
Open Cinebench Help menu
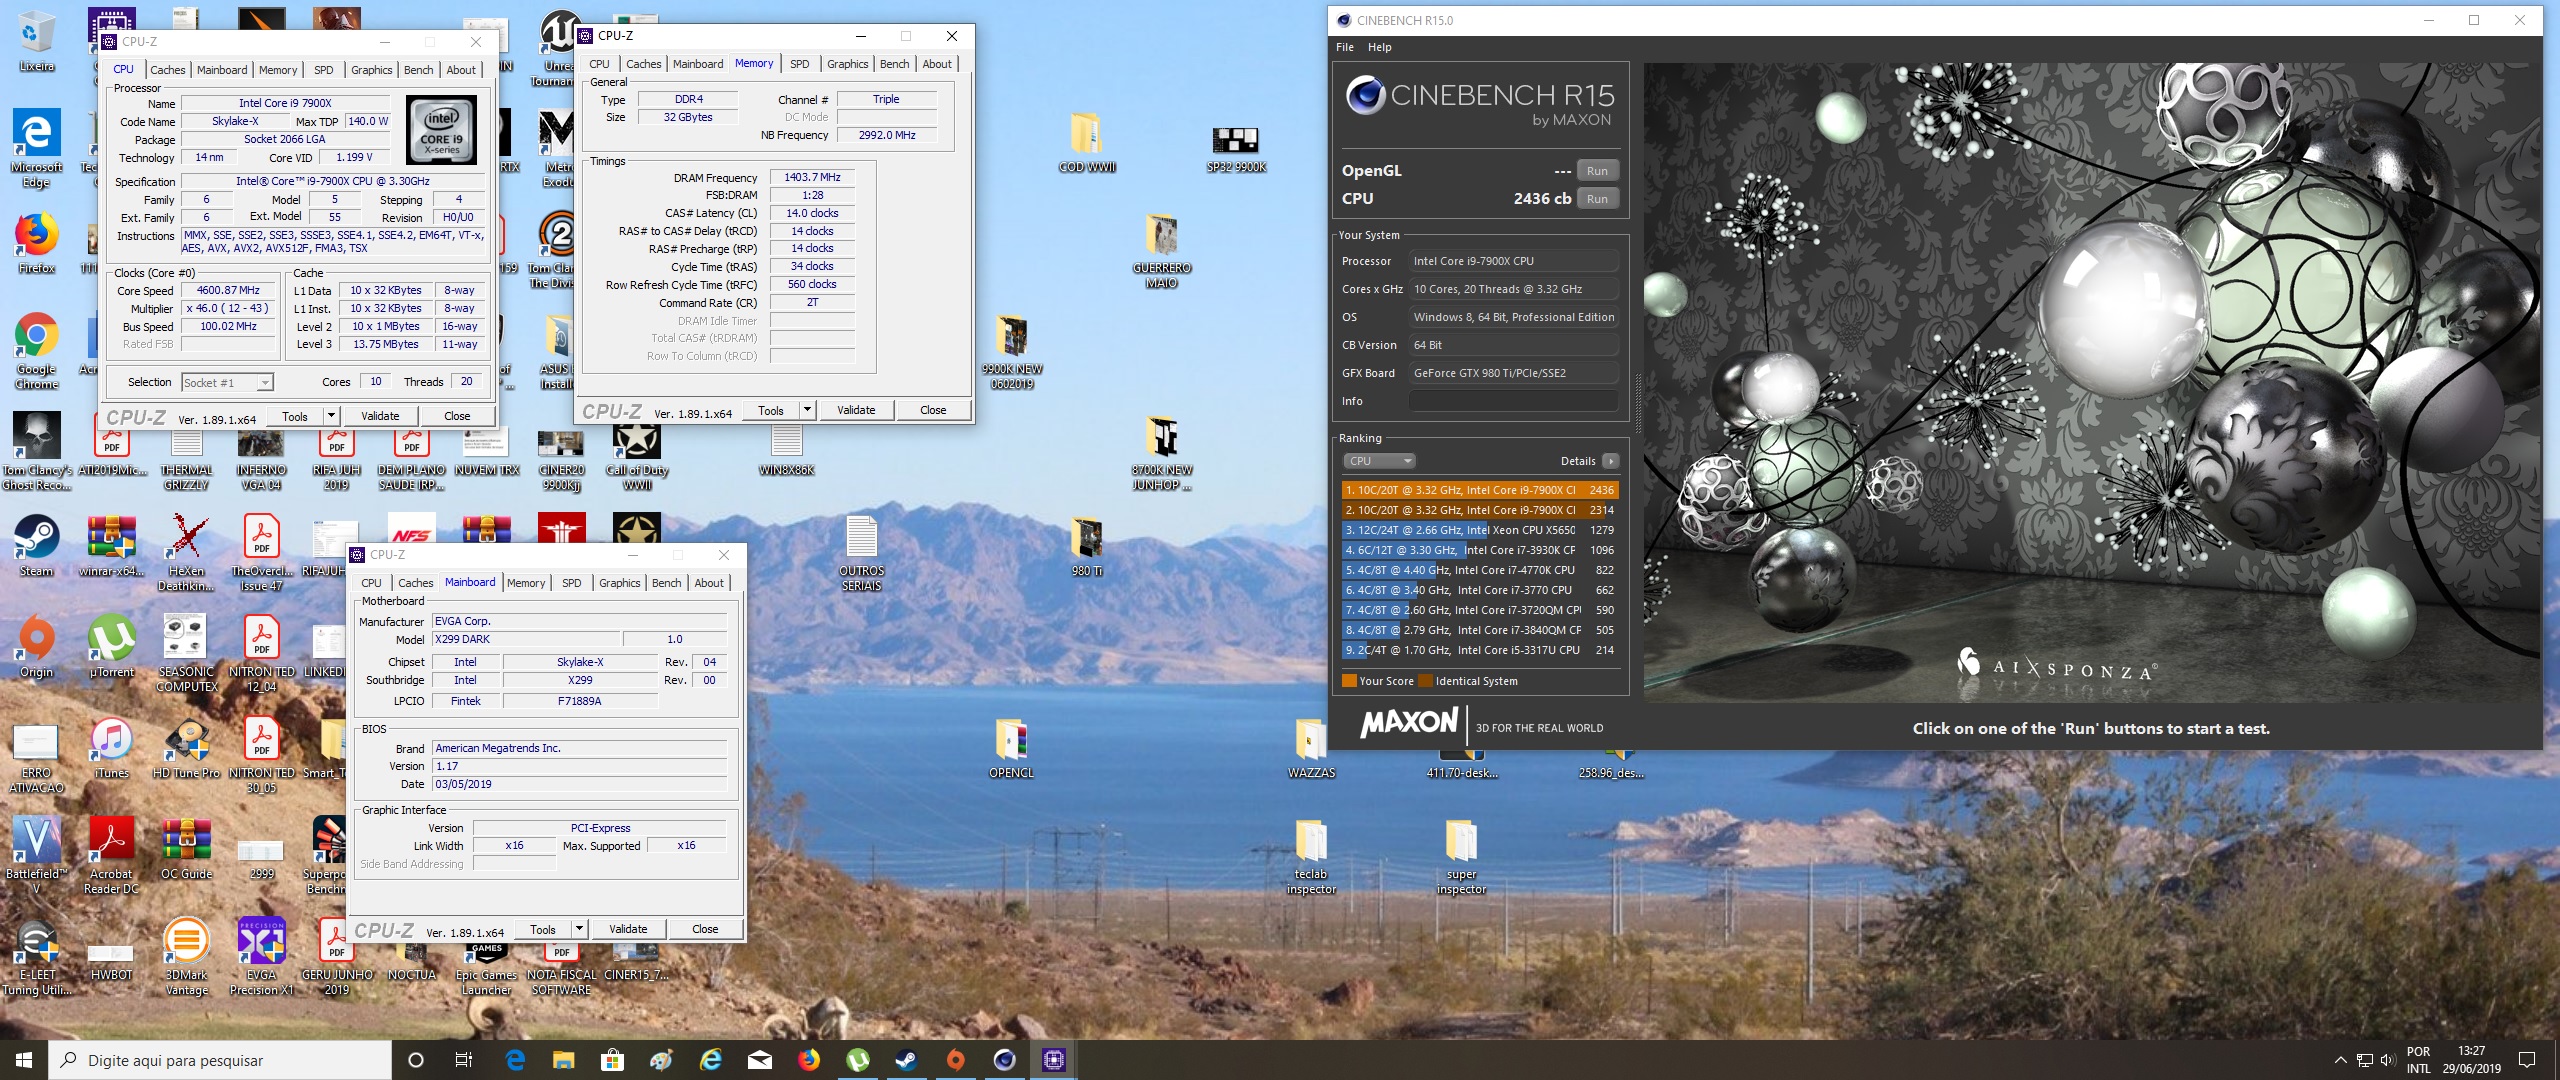[x=1379, y=47]
